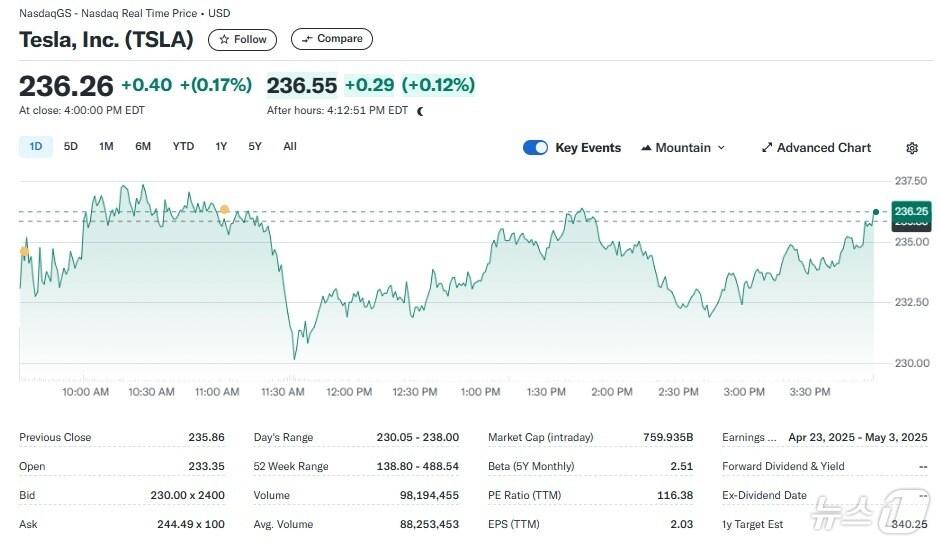This screenshot has width=940, height=546.
Task: Select the 1D time range tab
Action: 36,147
